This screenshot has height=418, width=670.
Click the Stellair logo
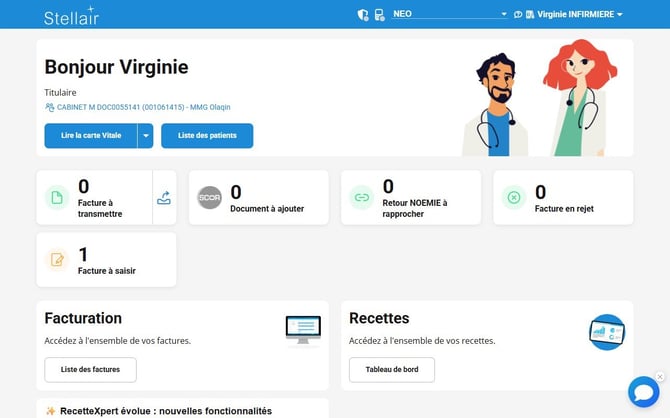[x=72, y=16]
